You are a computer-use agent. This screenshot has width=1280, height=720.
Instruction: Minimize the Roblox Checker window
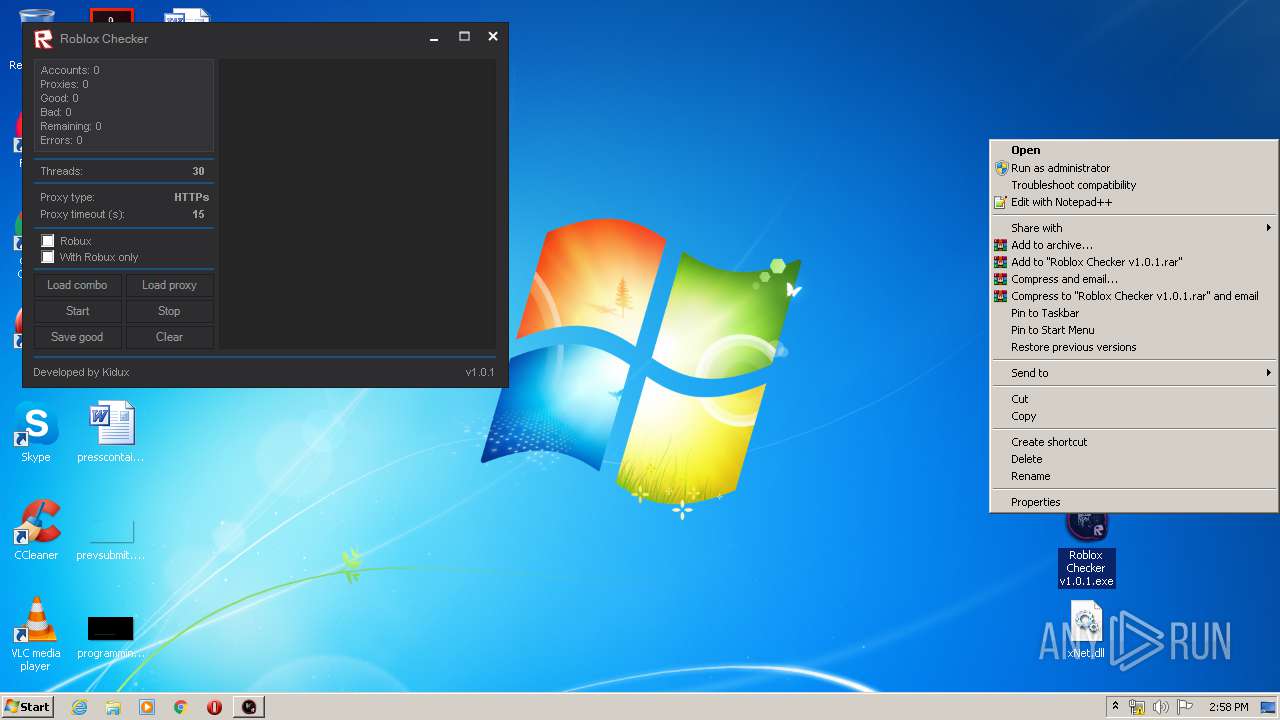434,38
